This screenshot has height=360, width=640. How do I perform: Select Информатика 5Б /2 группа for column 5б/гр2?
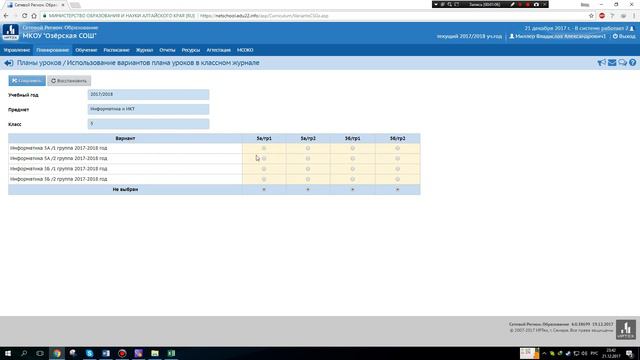tap(398, 179)
